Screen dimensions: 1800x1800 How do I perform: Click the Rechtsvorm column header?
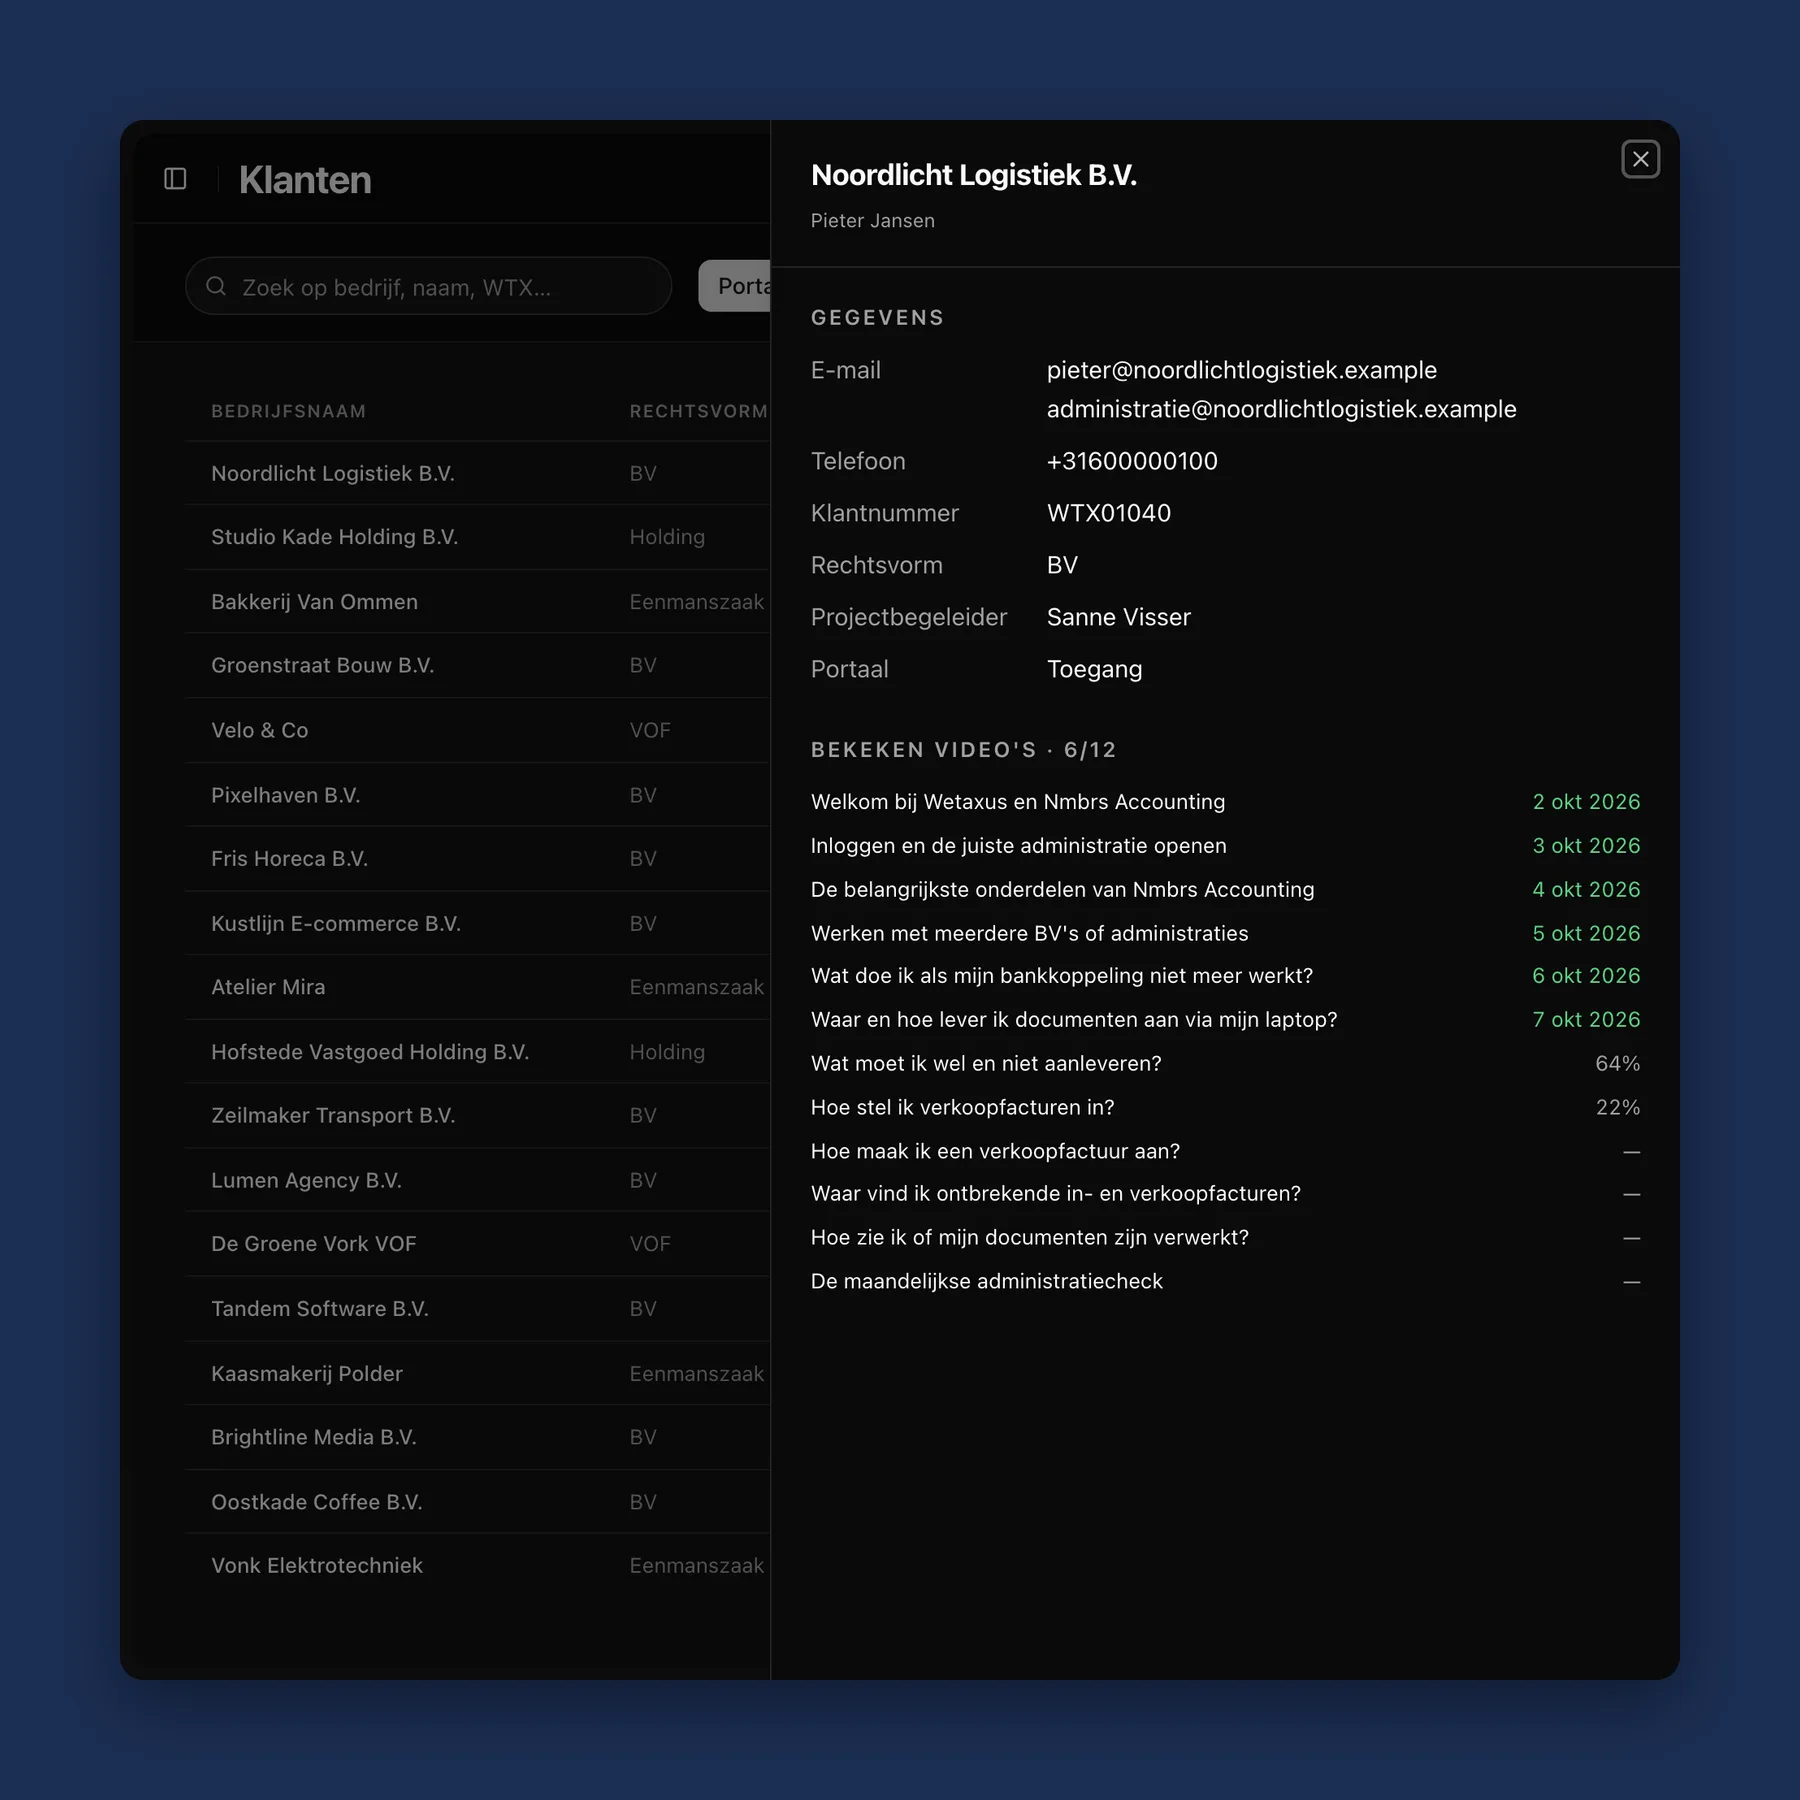(699, 411)
